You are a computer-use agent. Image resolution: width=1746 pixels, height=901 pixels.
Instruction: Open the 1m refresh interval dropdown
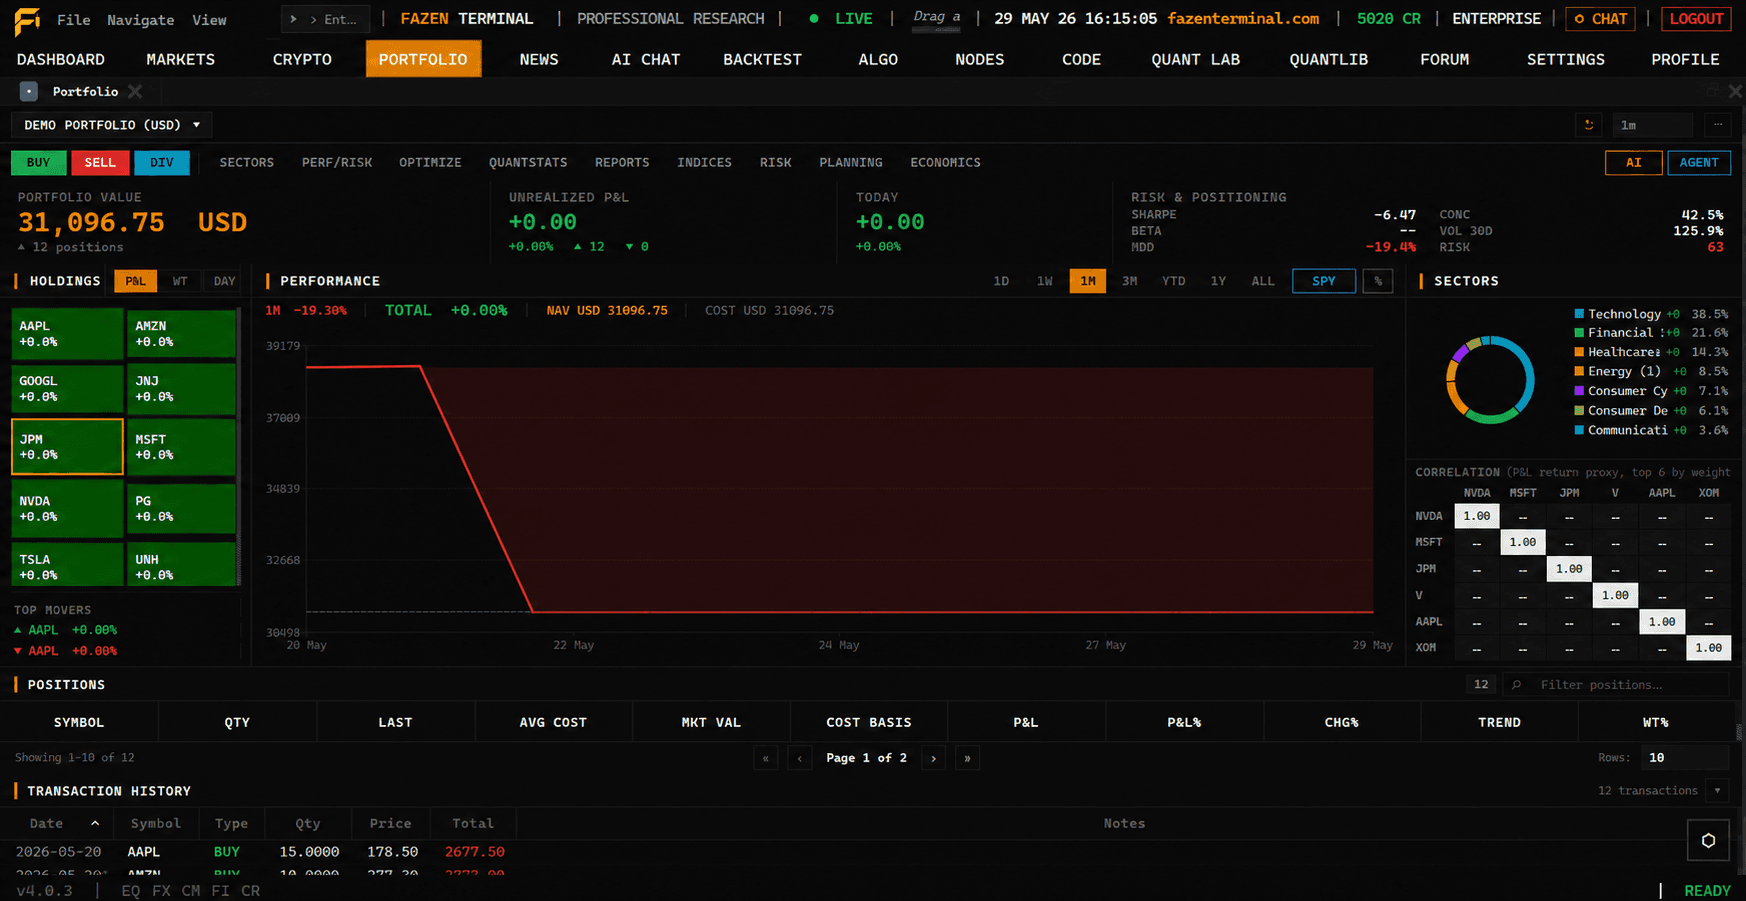pos(1653,125)
